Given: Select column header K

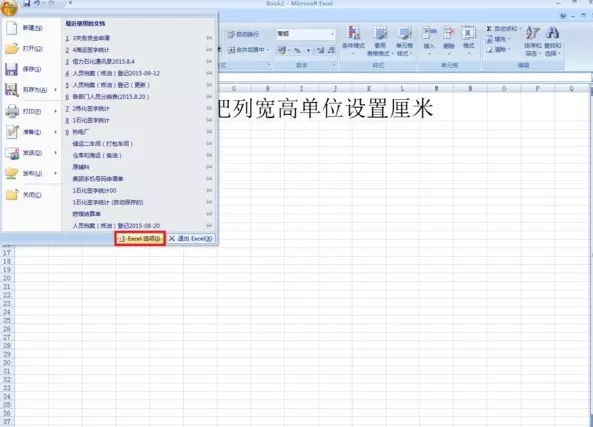Looking at the screenshot, I should pyautogui.click(x=369, y=89).
